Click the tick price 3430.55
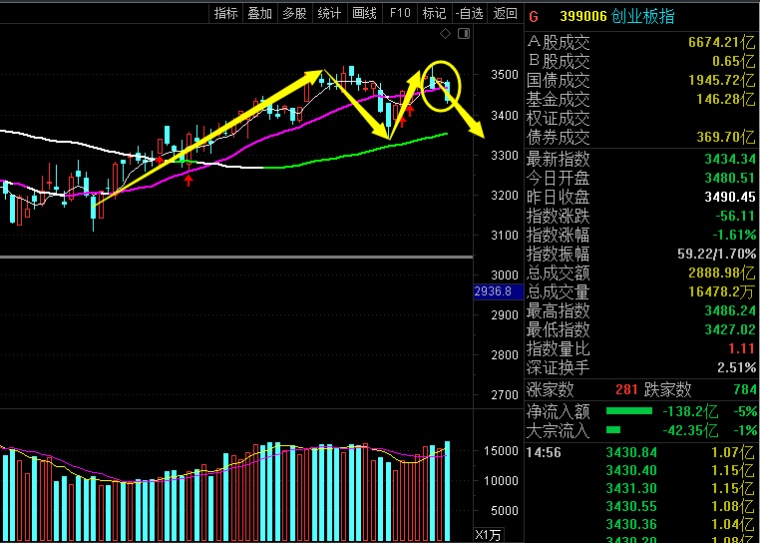Image resolution: width=760 pixels, height=543 pixels. pyautogui.click(x=631, y=506)
